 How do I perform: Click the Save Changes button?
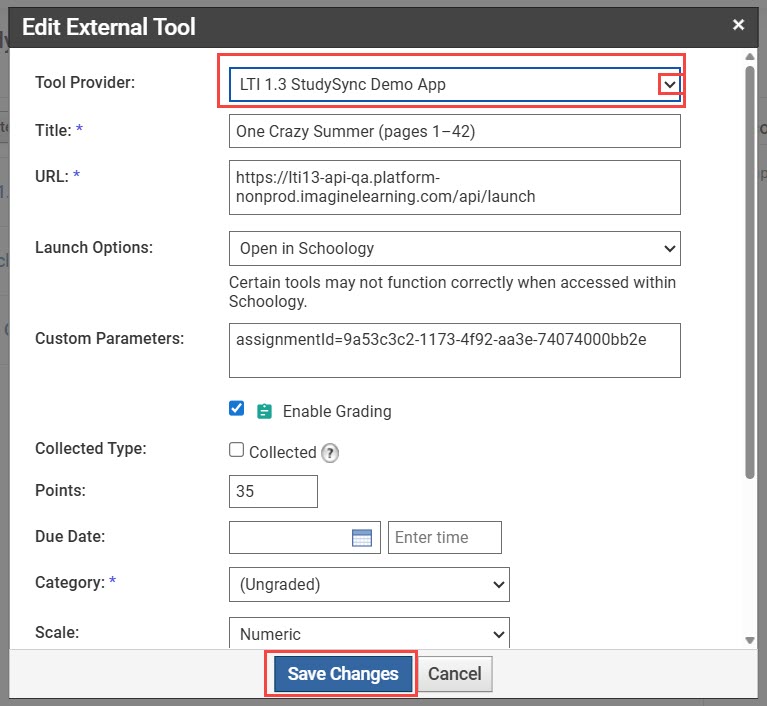pyautogui.click(x=342, y=674)
